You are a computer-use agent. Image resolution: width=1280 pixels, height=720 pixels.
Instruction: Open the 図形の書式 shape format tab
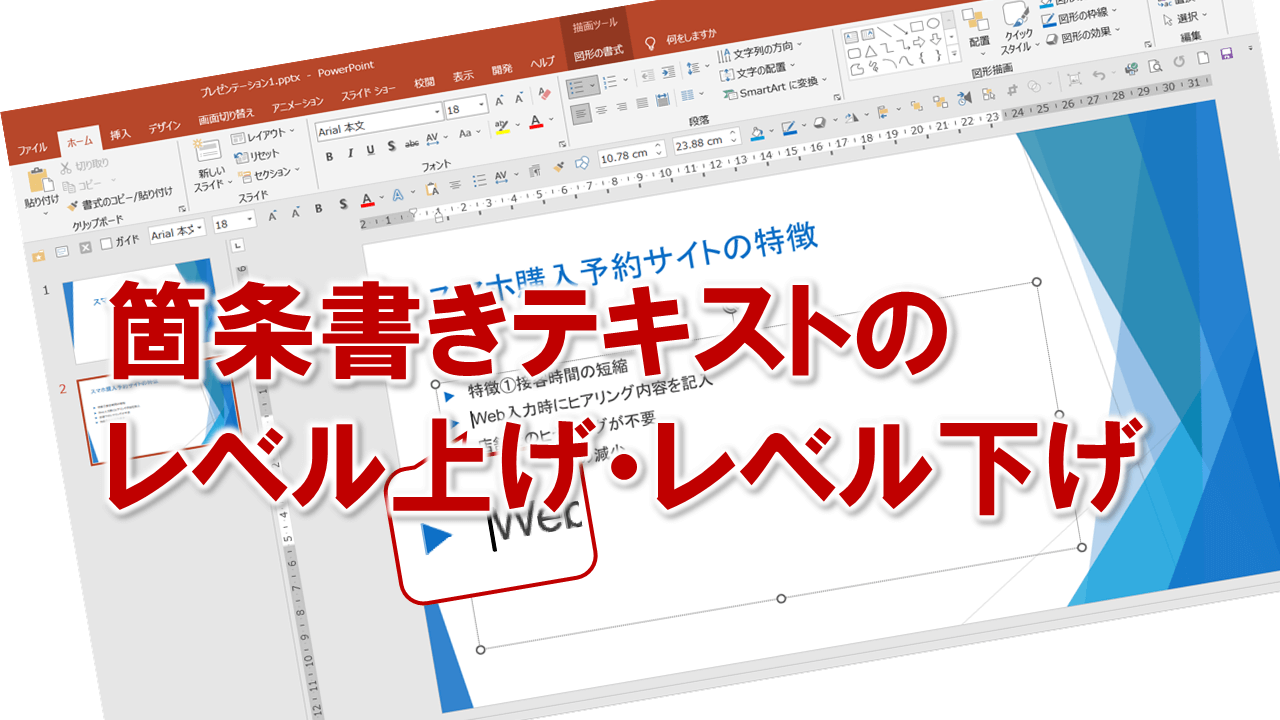tap(598, 52)
